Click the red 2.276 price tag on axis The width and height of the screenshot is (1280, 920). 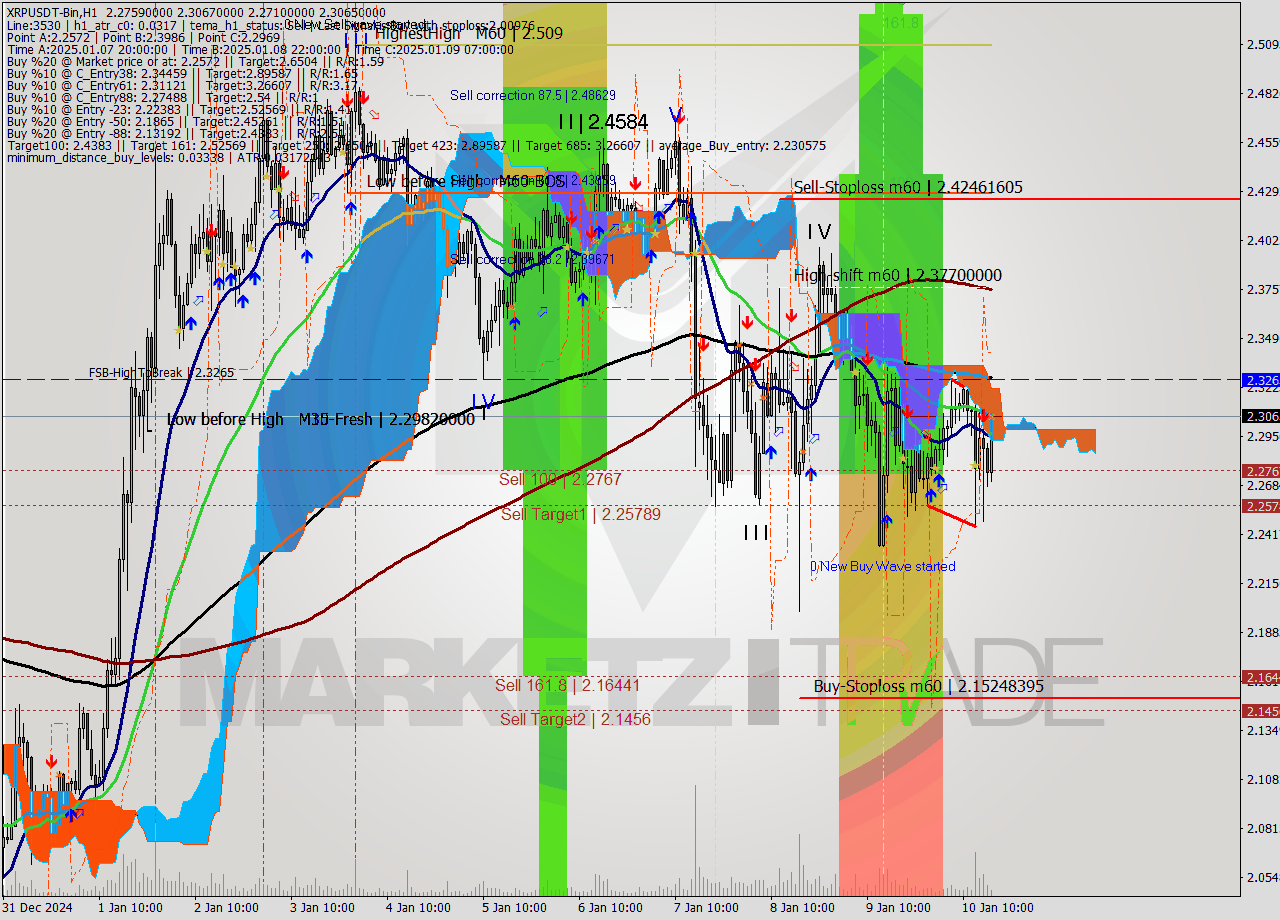tap(1260, 471)
